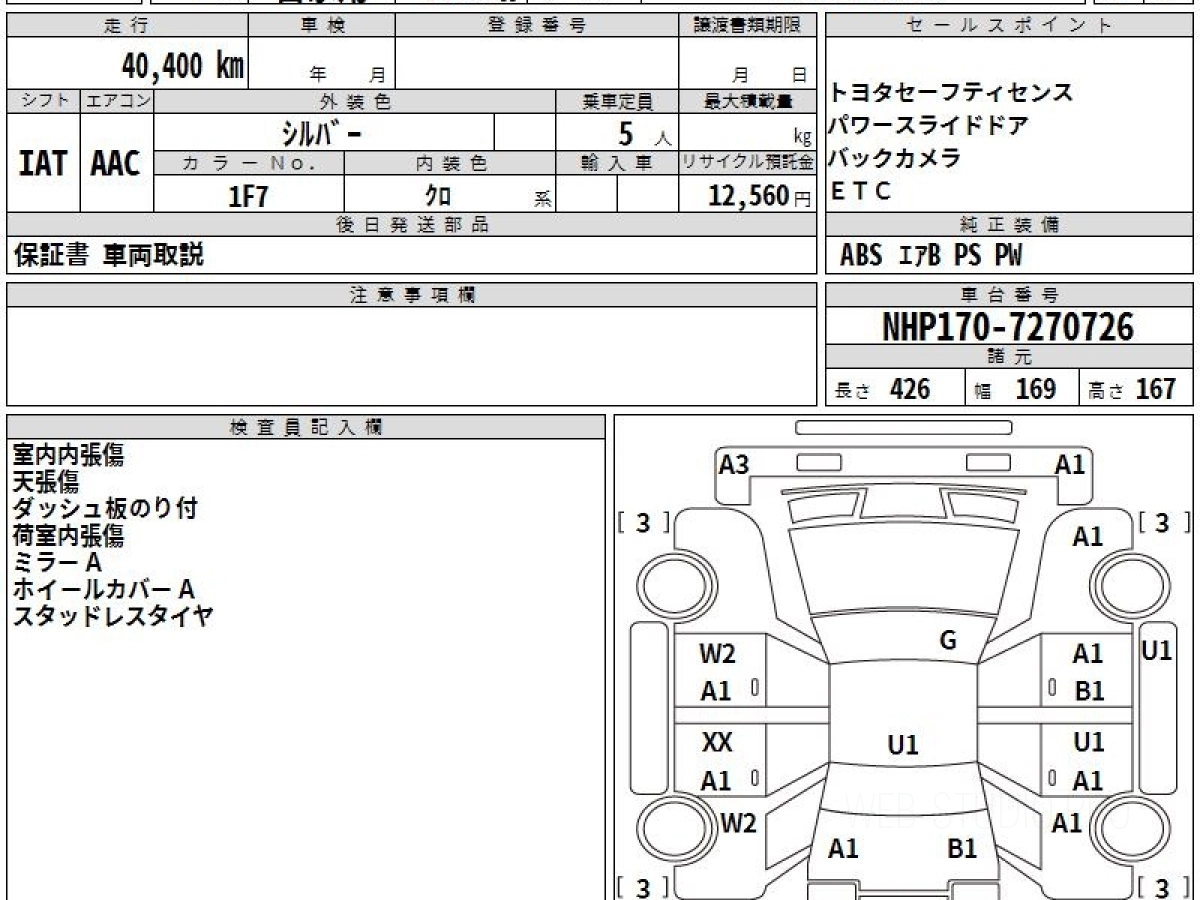Viewport: 1200px width, 900px height.
Task: Click the B1 mark on the front door panel
Action: point(1089,691)
